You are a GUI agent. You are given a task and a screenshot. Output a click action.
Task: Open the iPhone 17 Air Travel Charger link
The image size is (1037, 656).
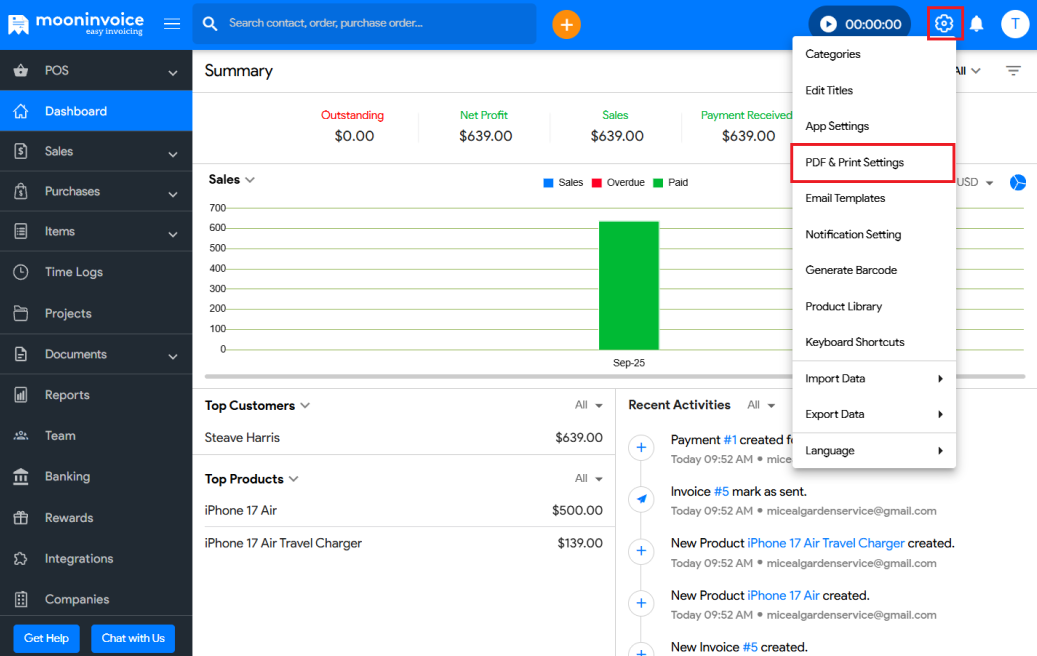[825, 543]
